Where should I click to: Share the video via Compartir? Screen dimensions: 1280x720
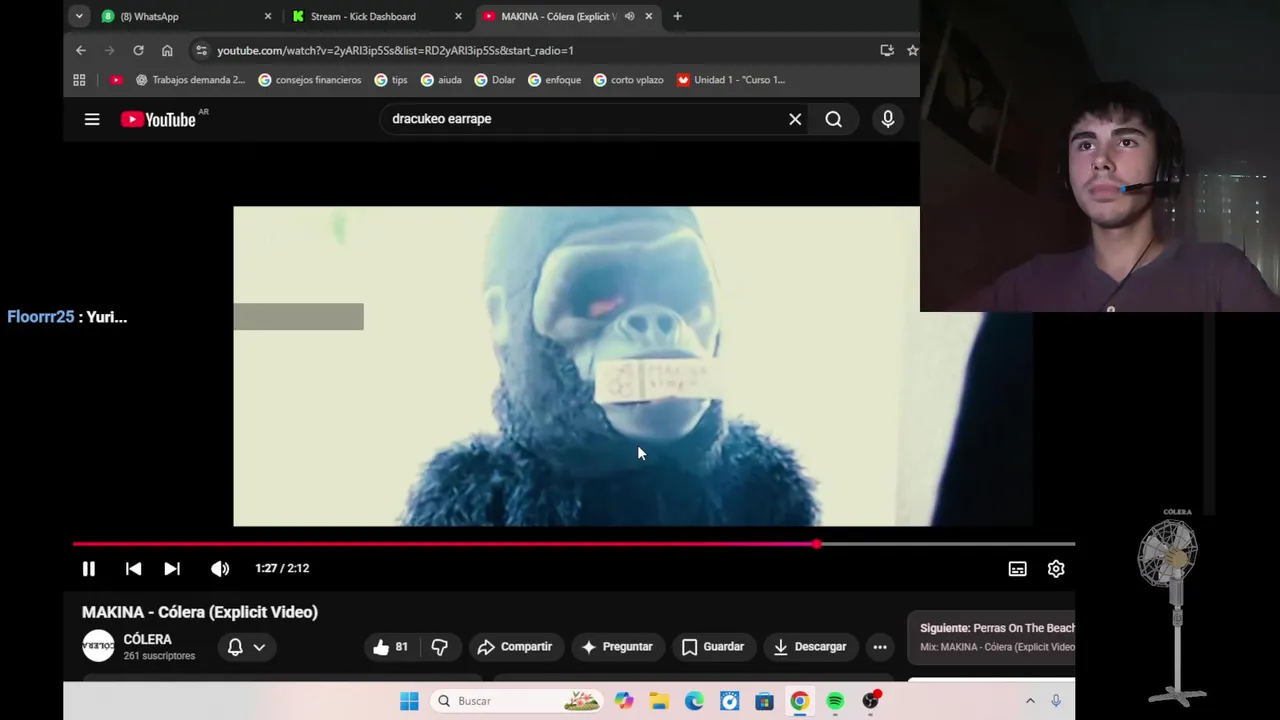click(x=515, y=647)
